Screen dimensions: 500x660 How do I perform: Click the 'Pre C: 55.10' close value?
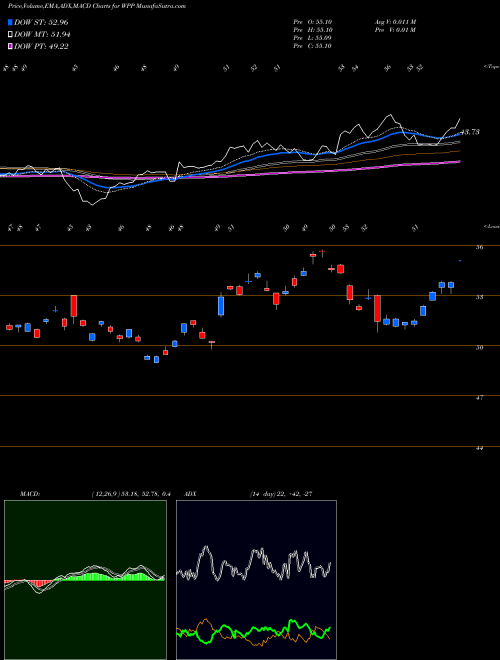pyautogui.click(x=313, y=46)
